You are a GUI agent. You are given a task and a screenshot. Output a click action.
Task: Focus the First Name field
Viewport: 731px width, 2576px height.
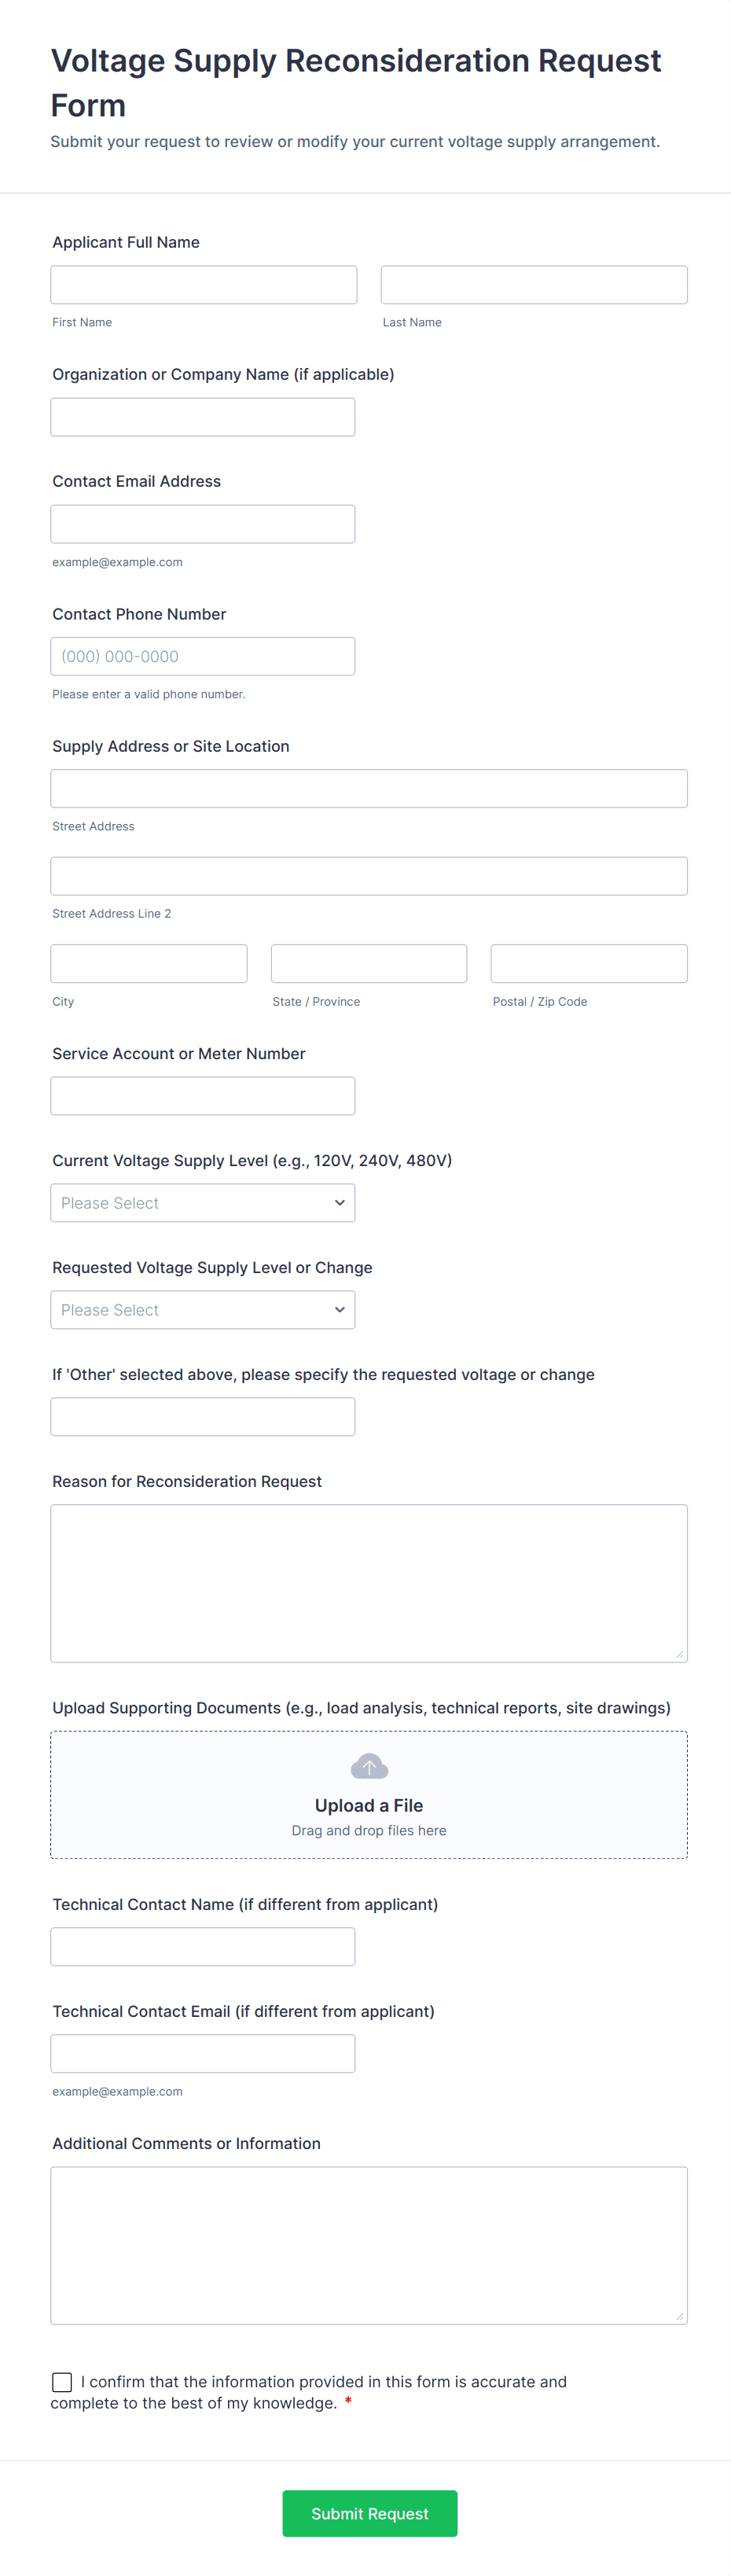204,285
